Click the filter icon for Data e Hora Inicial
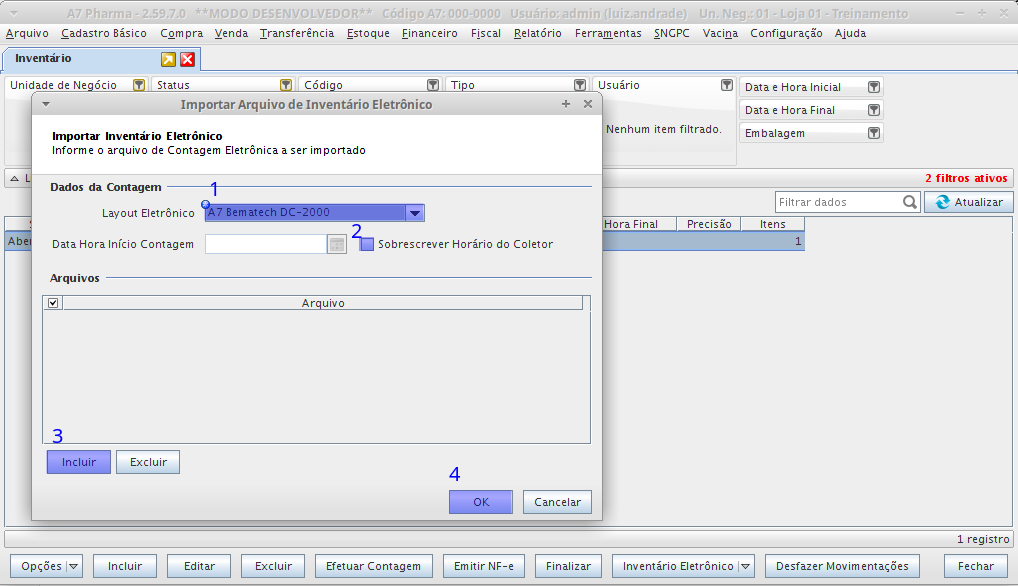This screenshot has width=1018, height=586. [874, 88]
